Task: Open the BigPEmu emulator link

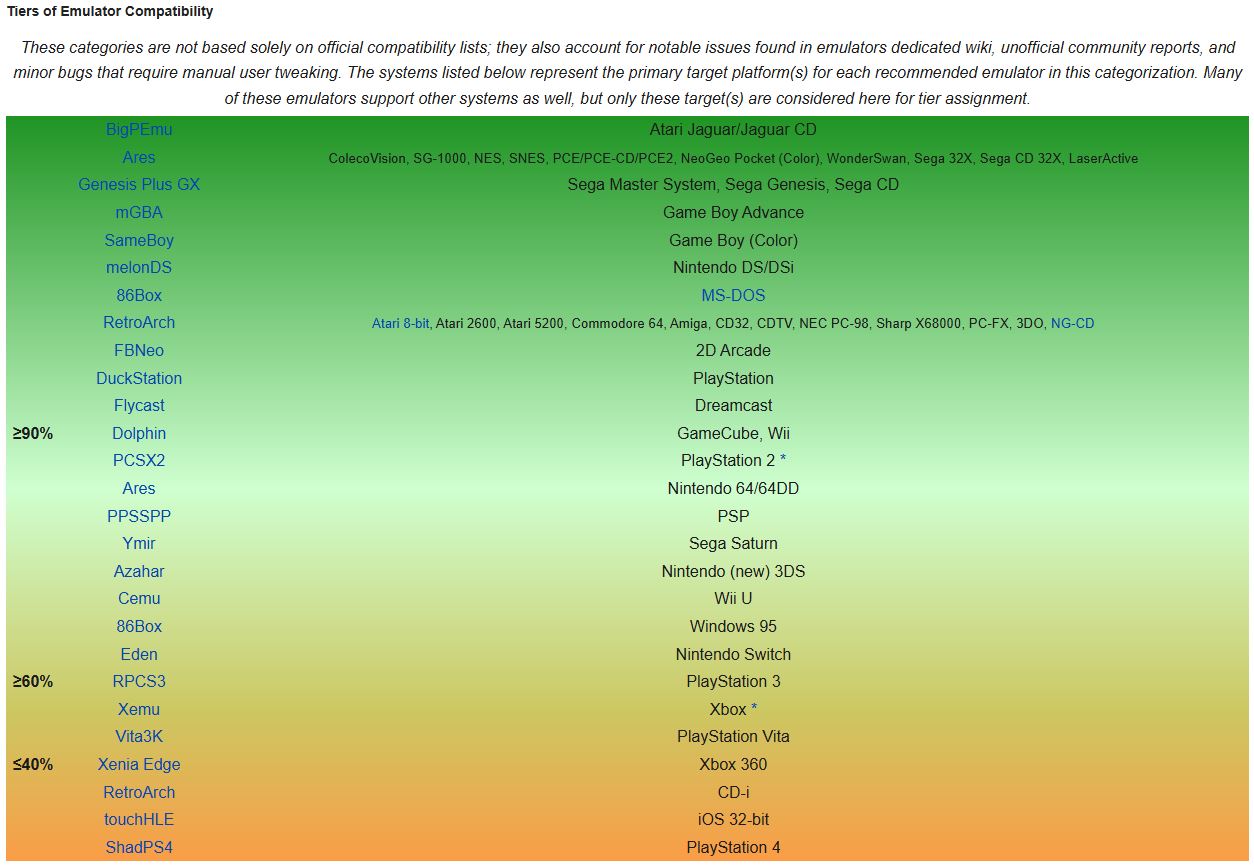Action: (x=139, y=130)
